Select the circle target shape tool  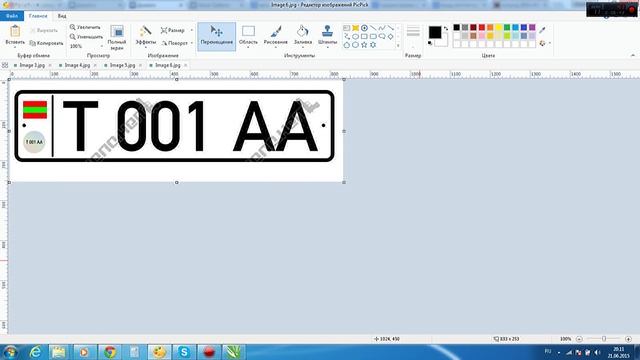point(364,28)
